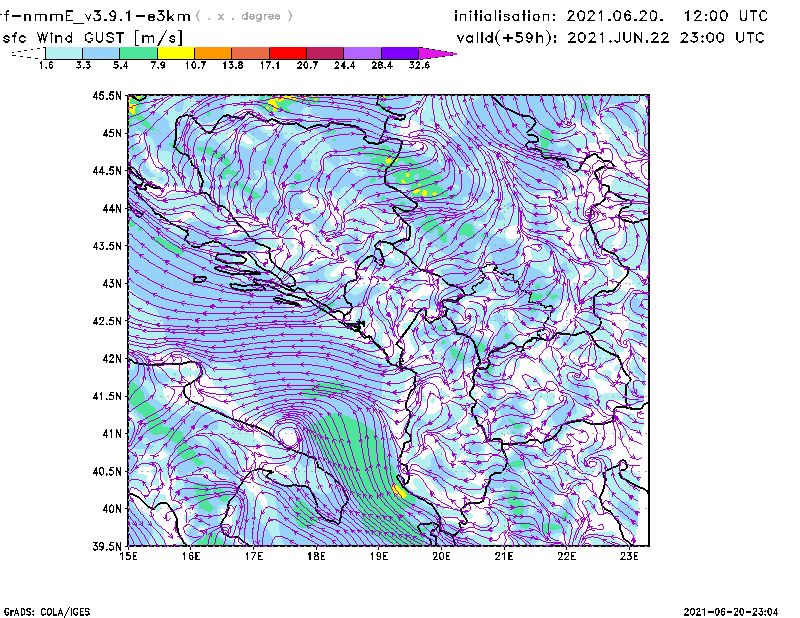Image resolution: width=800 pixels, height=618 pixels.
Task: Click the '7.9' legend value
Action: [158, 65]
